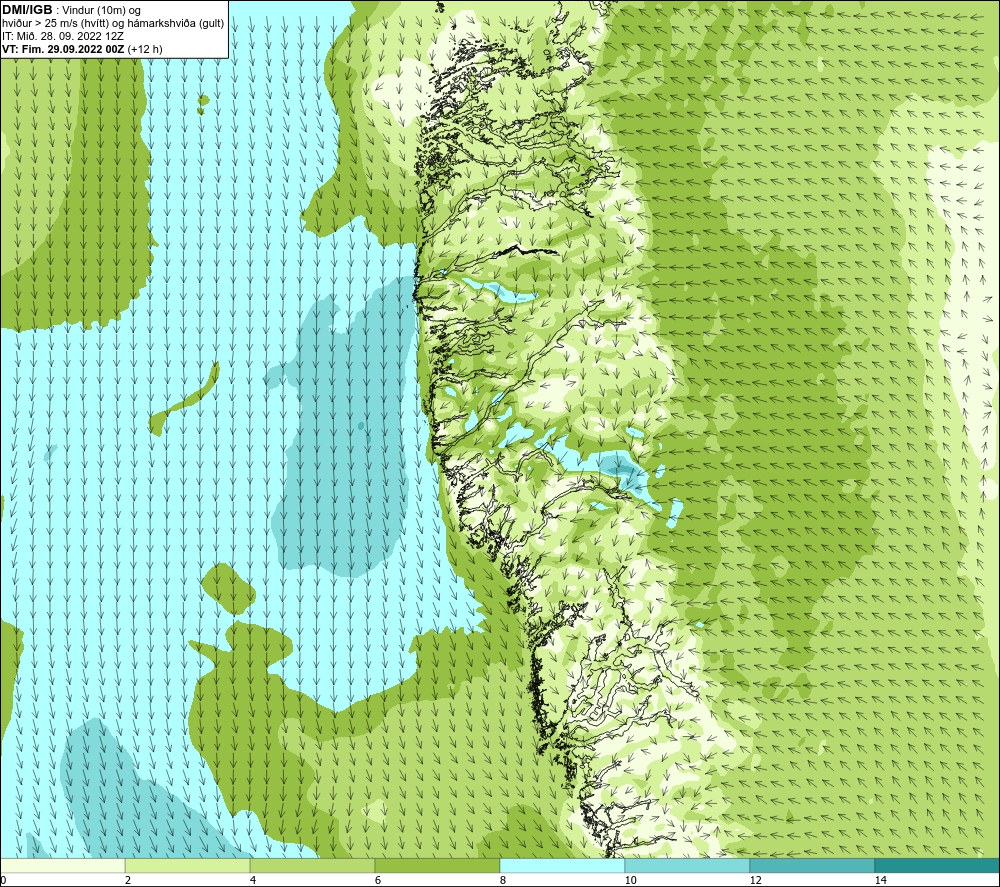Click the darkest teal swatch above 14
This screenshot has width=1000, height=887.
pos(937,865)
